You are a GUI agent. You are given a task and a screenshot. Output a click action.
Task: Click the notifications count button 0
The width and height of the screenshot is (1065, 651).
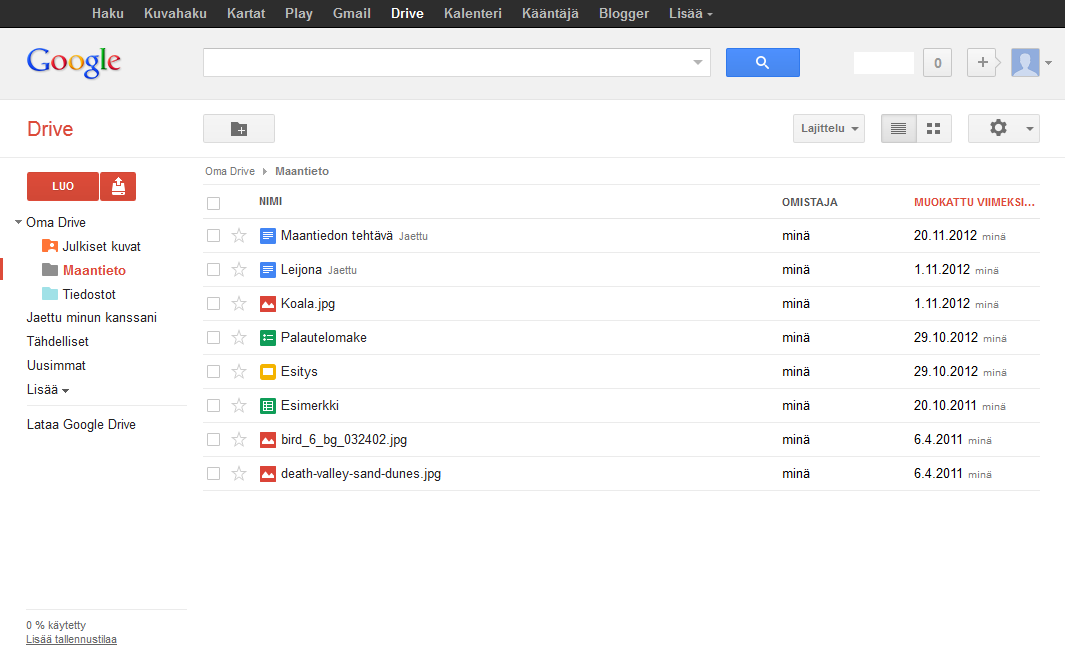(937, 63)
